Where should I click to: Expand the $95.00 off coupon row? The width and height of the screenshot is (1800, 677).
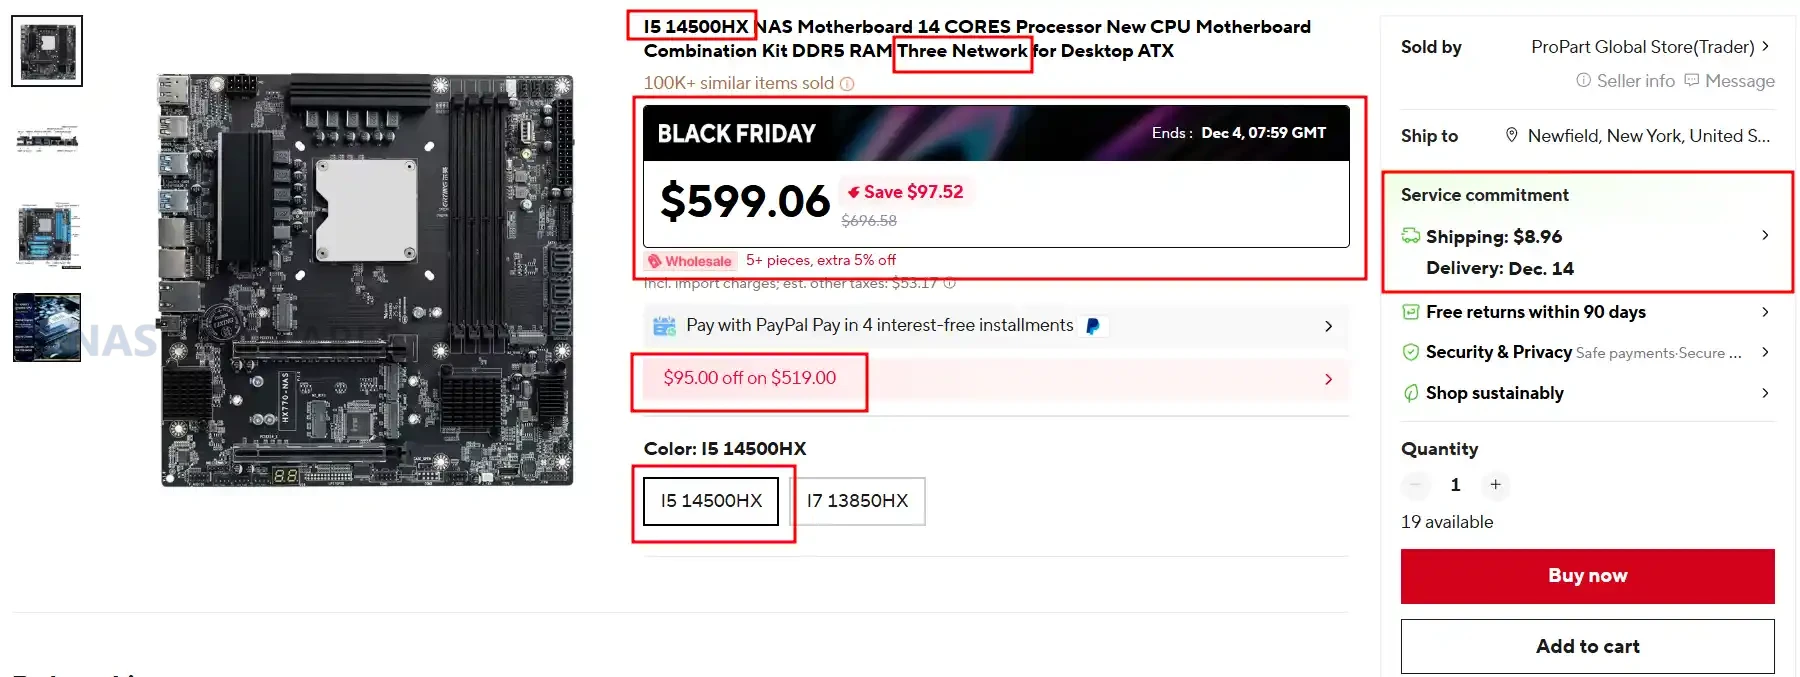[x=1328, y=379]
